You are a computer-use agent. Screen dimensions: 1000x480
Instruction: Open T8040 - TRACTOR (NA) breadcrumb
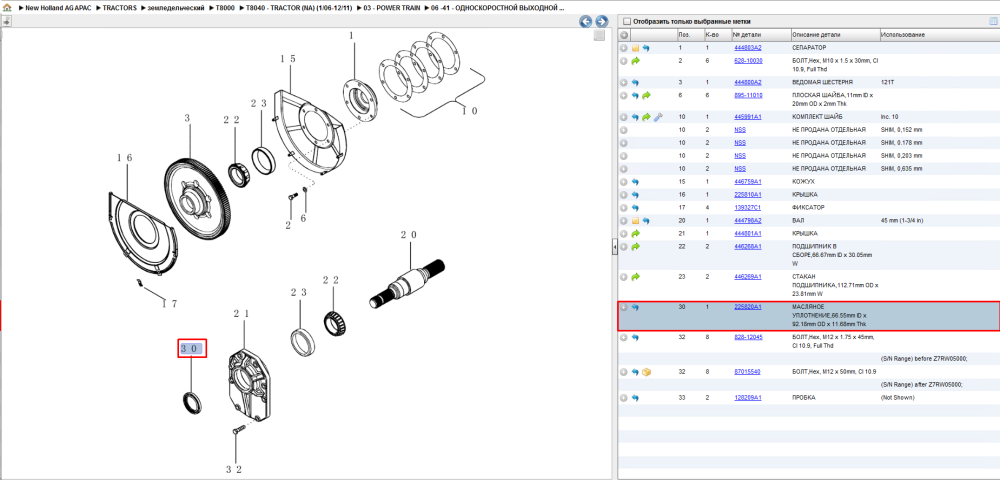tap(299, 8)
